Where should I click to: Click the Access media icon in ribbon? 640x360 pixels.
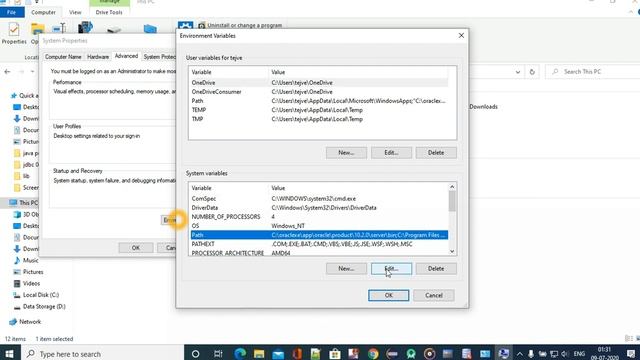pyautogui.click(x=85, y=28)
